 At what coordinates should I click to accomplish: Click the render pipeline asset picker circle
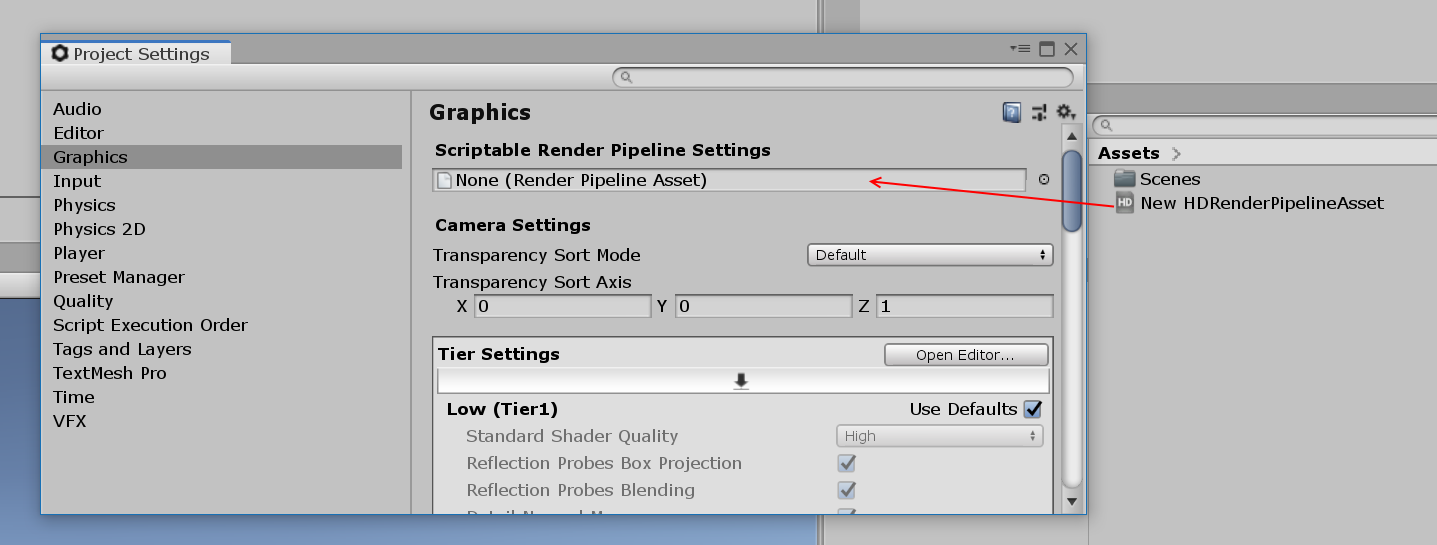(1044, 180)
